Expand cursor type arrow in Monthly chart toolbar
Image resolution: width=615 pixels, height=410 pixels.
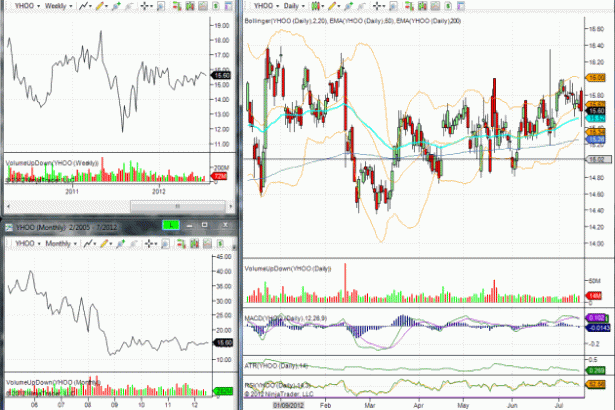pyautogui.click(x=156, y=244)
